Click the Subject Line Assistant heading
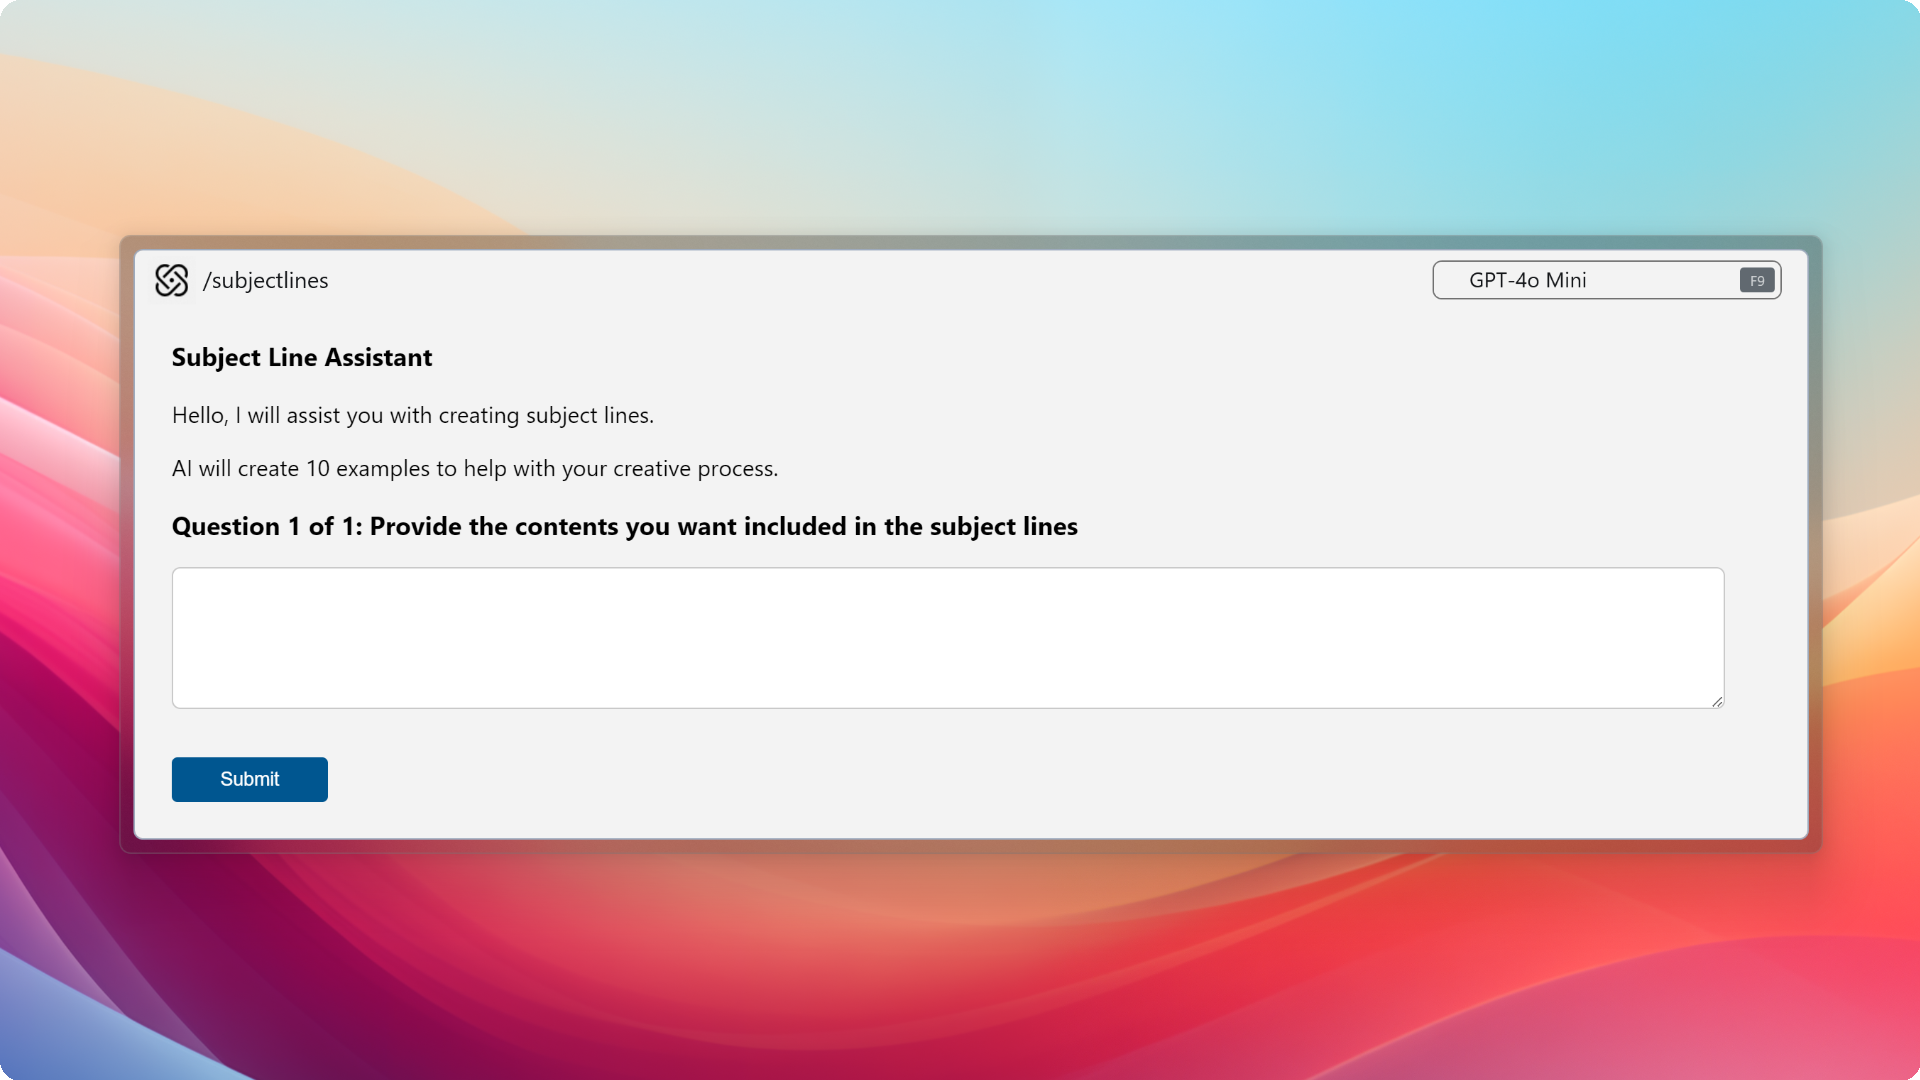Viewport: 1920px width, 1080px height. click(x=302, y=358)
